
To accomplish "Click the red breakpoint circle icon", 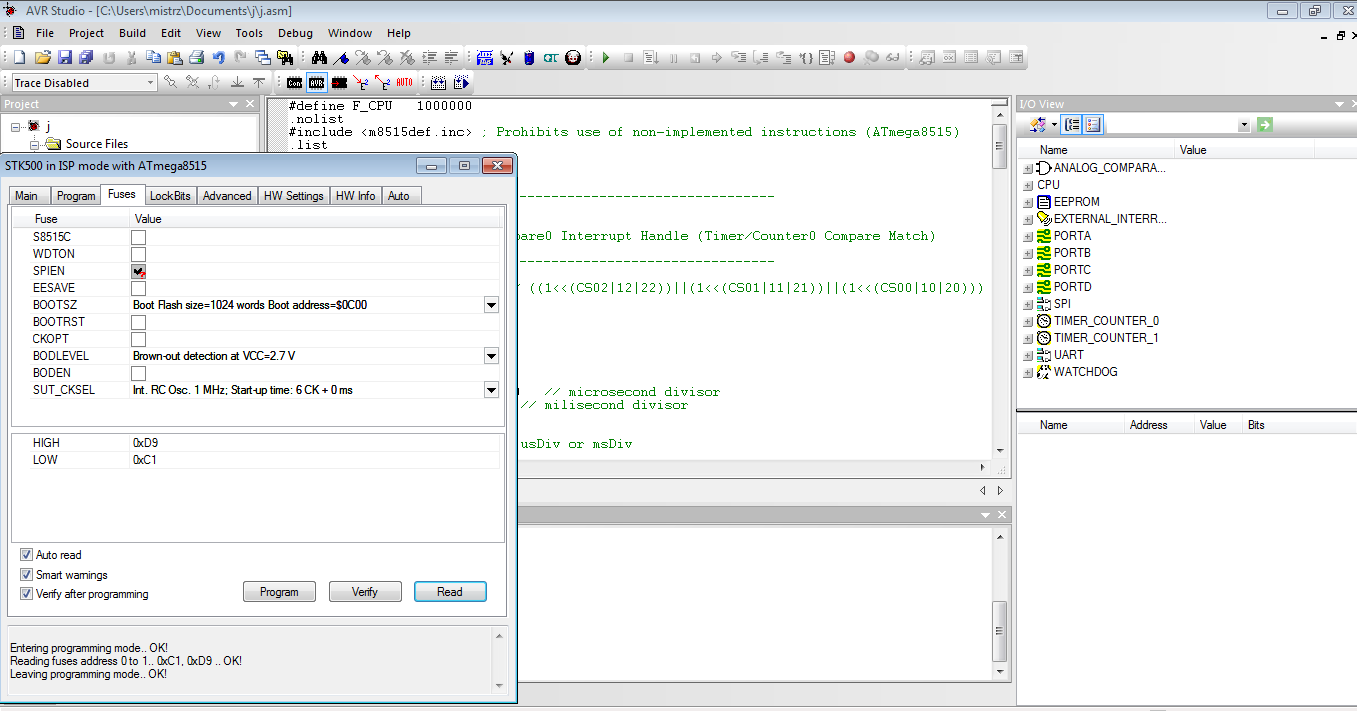I will 849,58.
